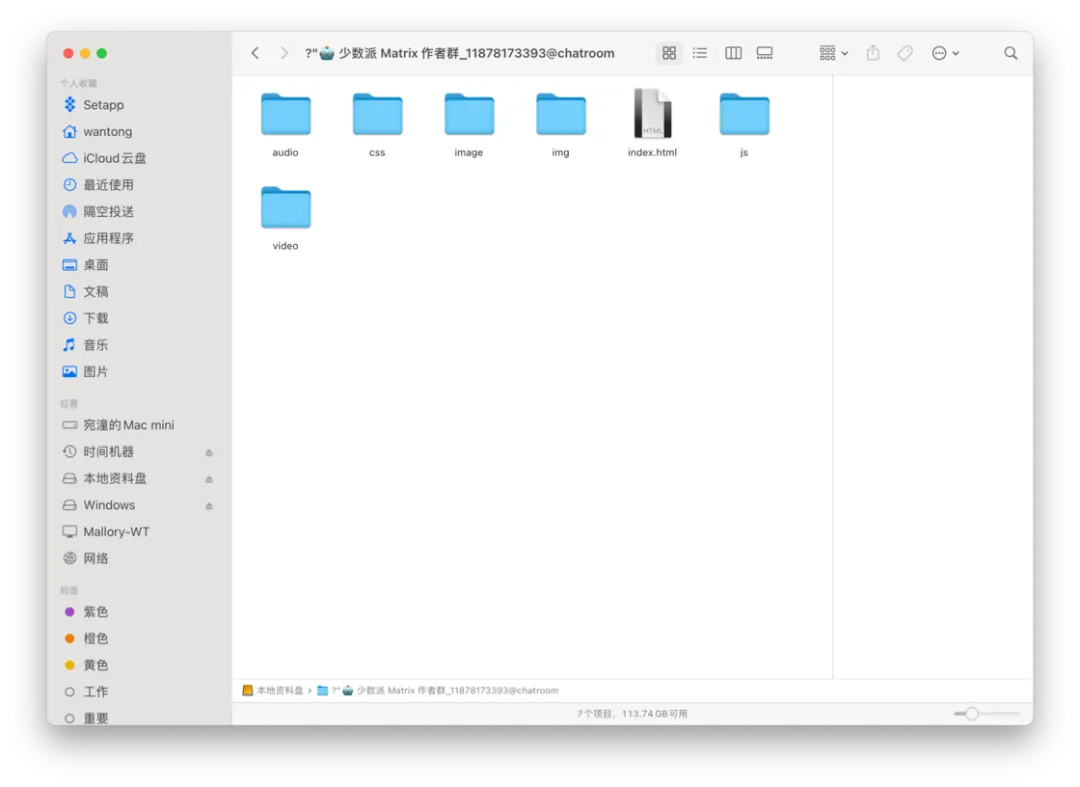This screenshot has width=1080, height=787.
Task: Select the audio folder
Action: [x=285, y=124]
